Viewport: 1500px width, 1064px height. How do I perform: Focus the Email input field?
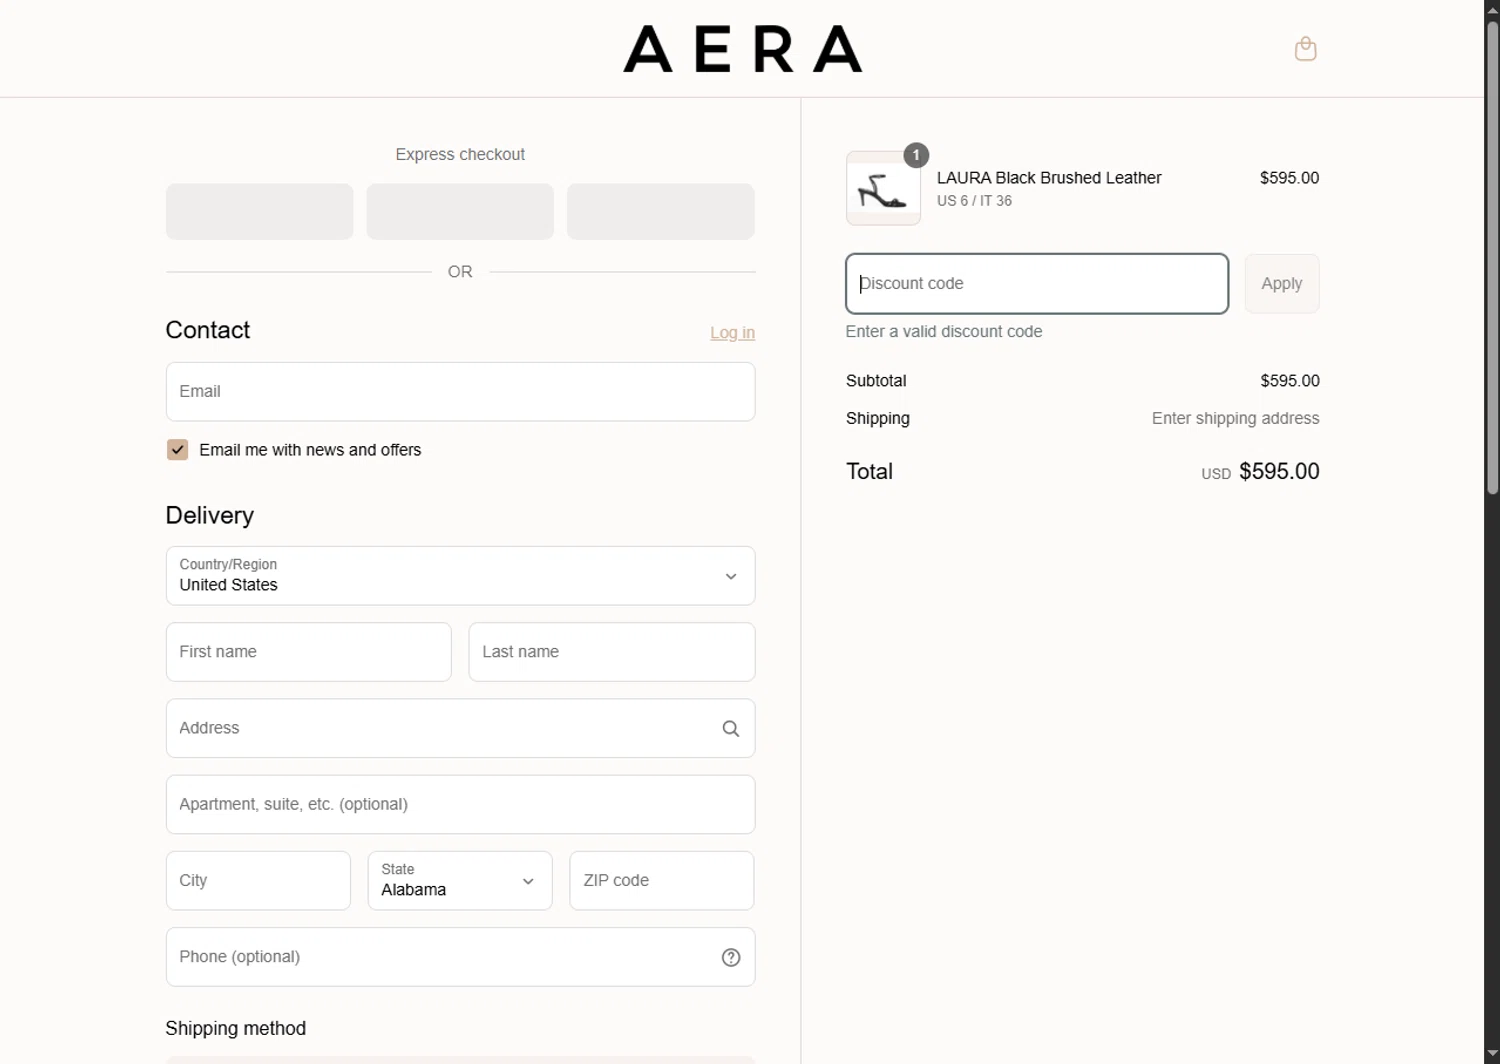point(460,392)
